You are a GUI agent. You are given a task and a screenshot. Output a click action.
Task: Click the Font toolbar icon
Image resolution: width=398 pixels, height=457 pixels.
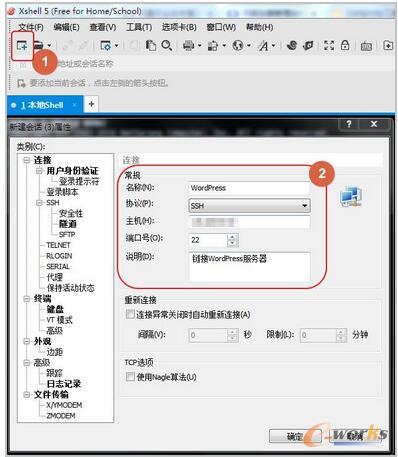[x=263, y=46]
